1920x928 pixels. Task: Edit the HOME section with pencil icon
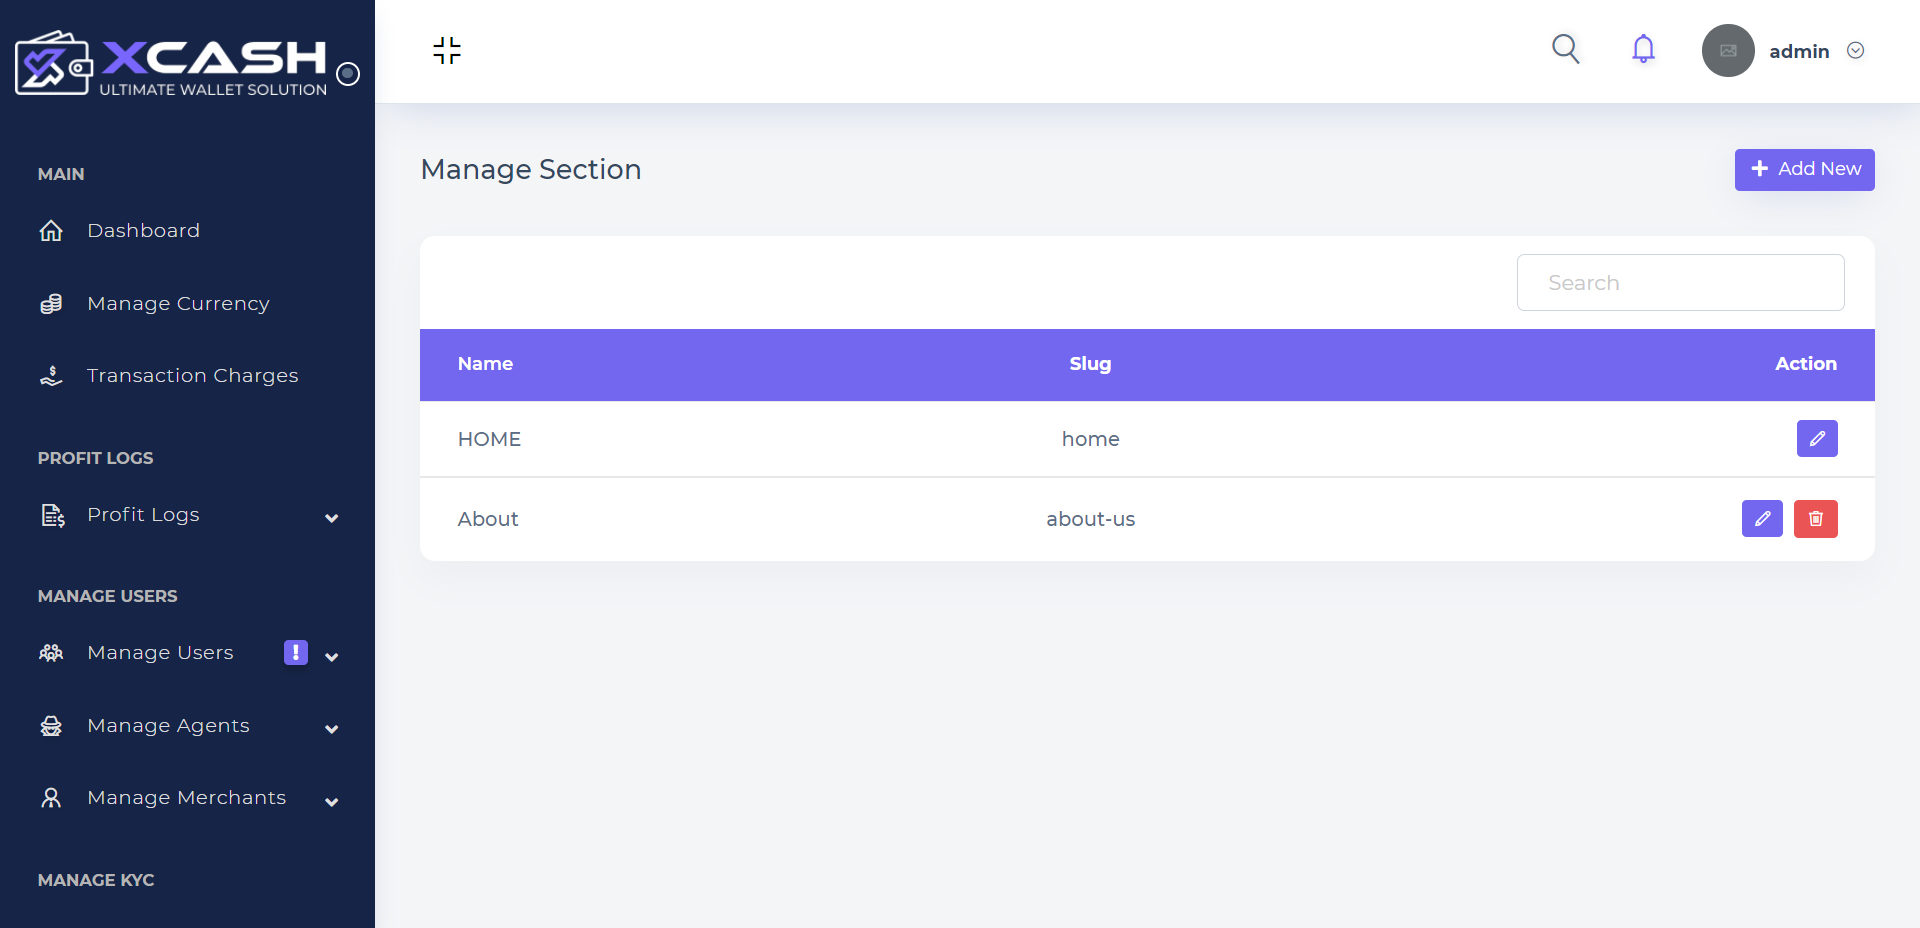(1817, 438)
